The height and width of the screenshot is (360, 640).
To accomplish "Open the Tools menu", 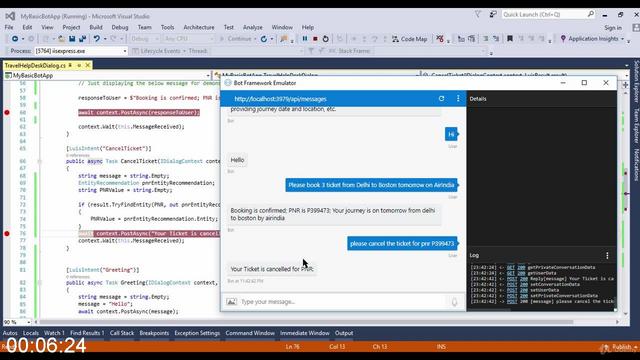I will tap(167, 27).
